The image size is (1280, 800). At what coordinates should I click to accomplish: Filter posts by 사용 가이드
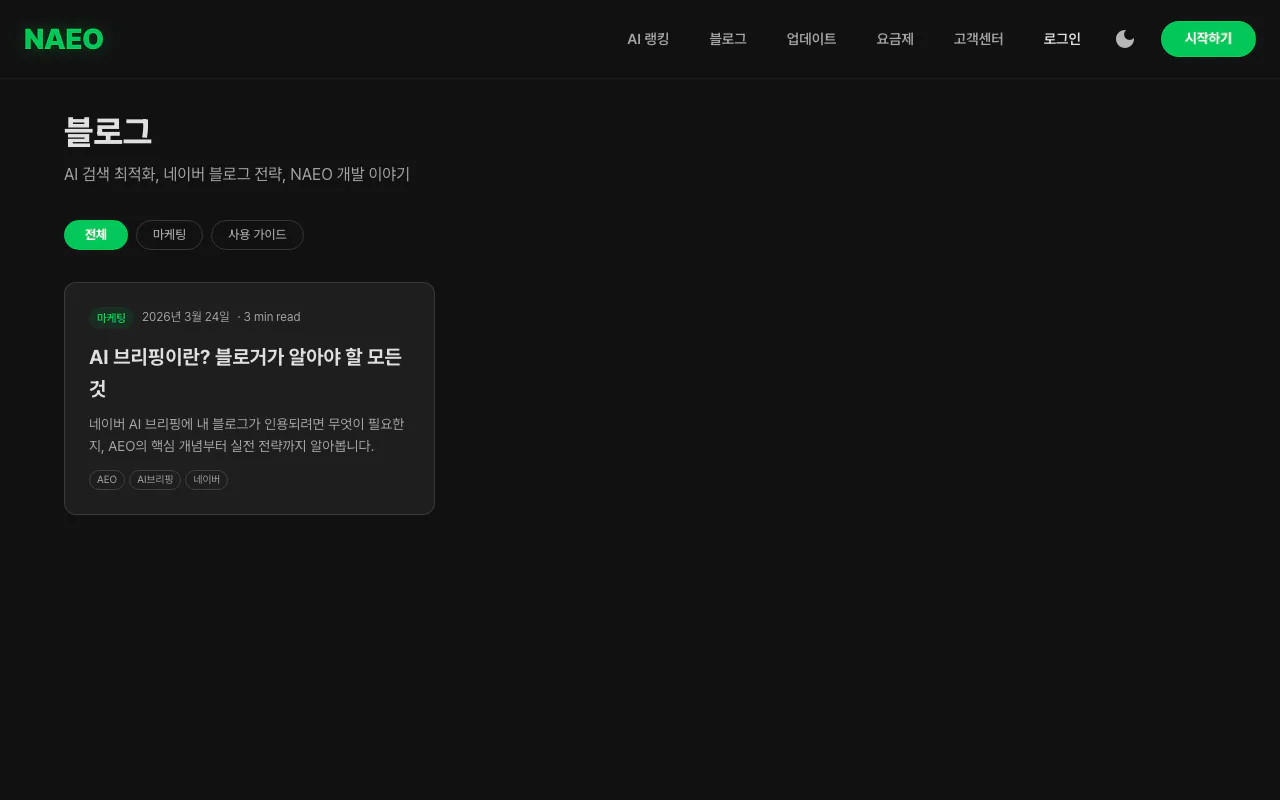[x=257, y=235]
